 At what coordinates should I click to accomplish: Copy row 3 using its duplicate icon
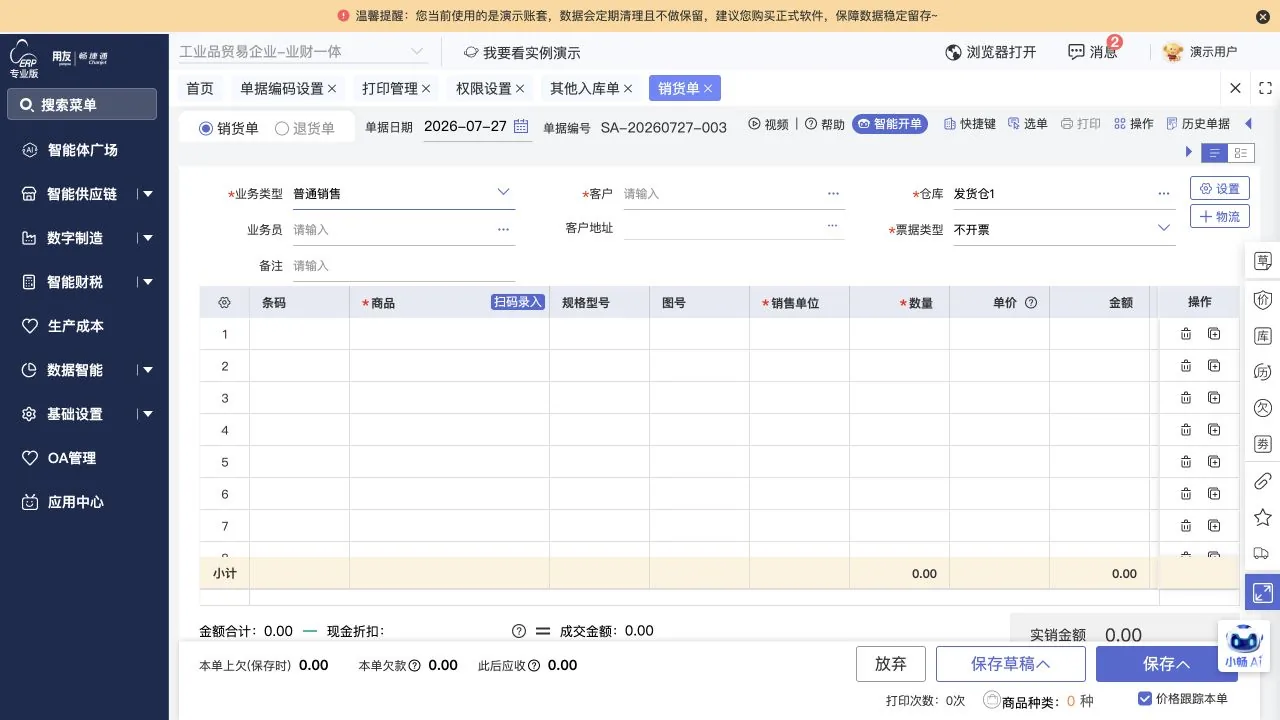point(1214,398)
